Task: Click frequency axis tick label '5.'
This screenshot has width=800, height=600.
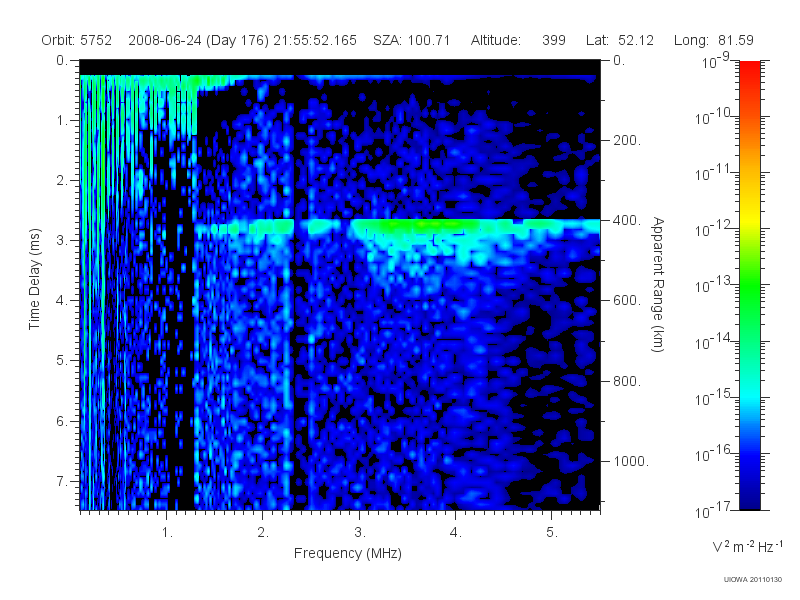Action: click(x=552, y=533)
